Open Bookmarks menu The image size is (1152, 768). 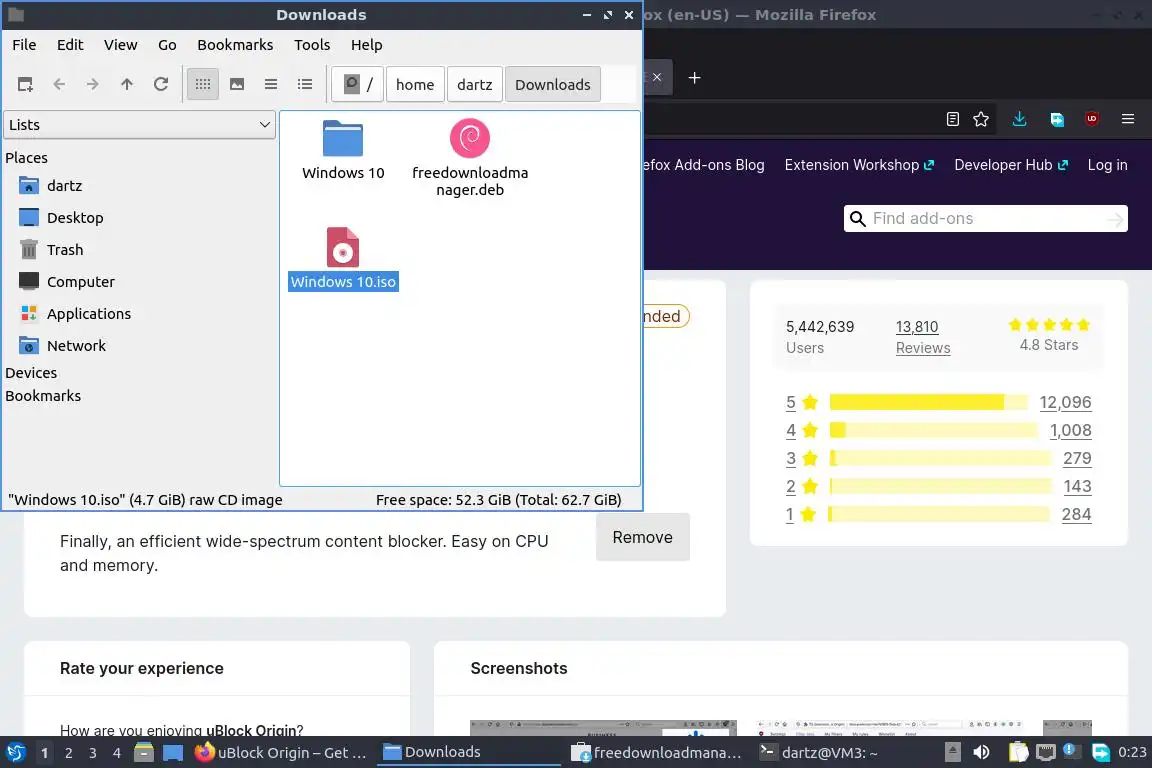tap(235, 45)
